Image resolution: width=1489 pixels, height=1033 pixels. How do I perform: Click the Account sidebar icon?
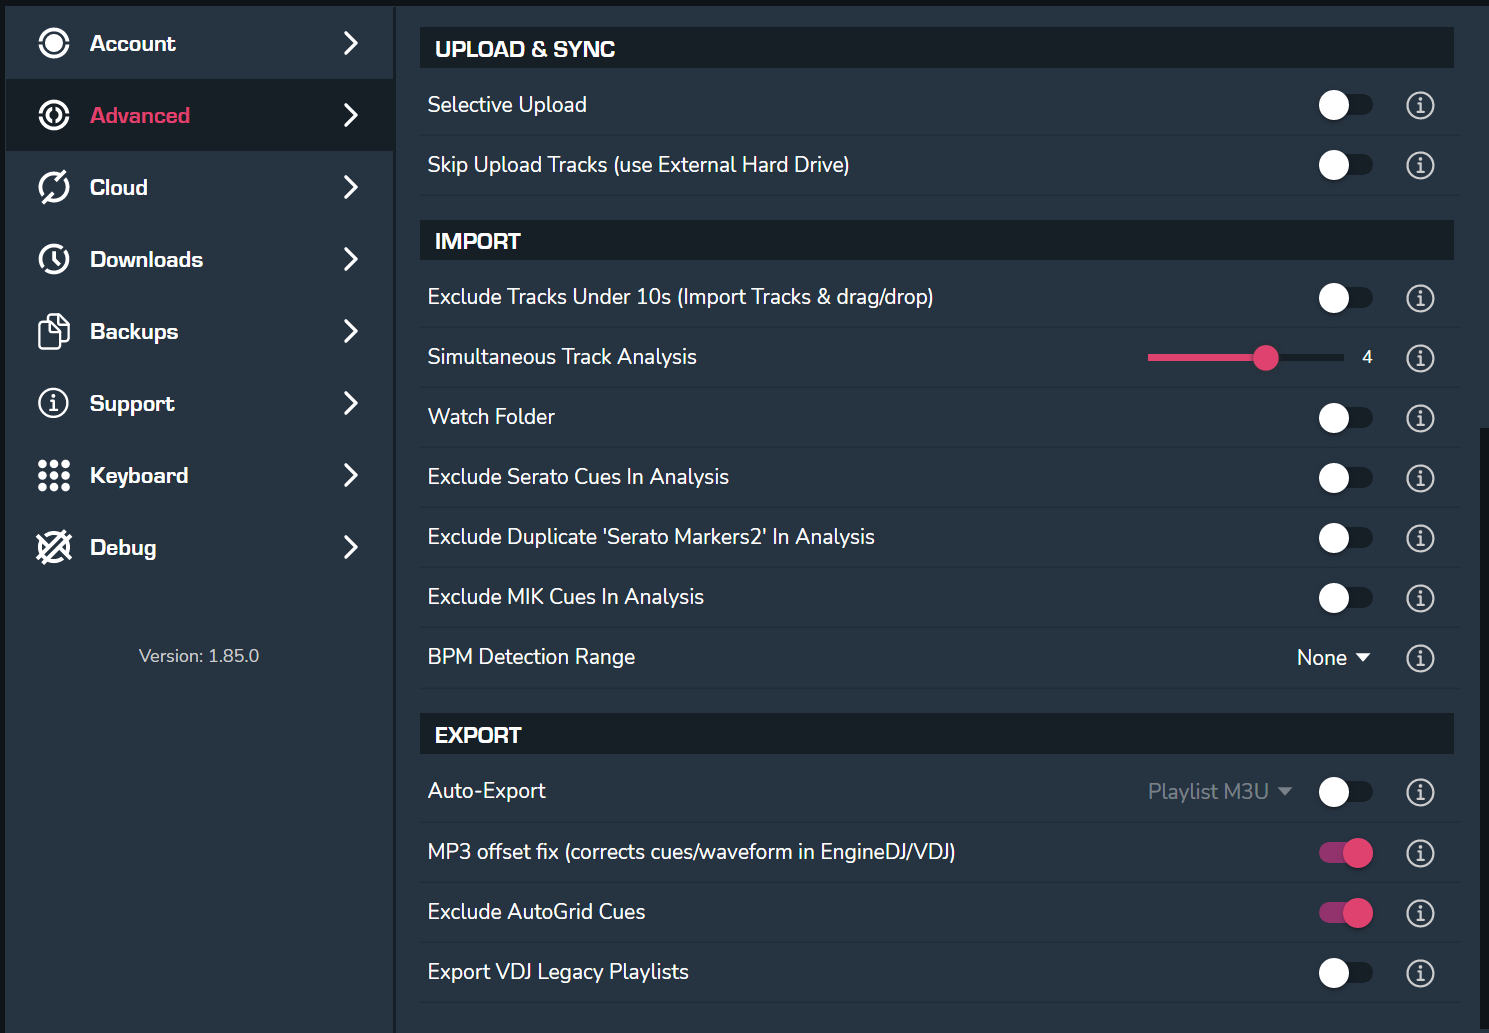click(x=54, y=43)
